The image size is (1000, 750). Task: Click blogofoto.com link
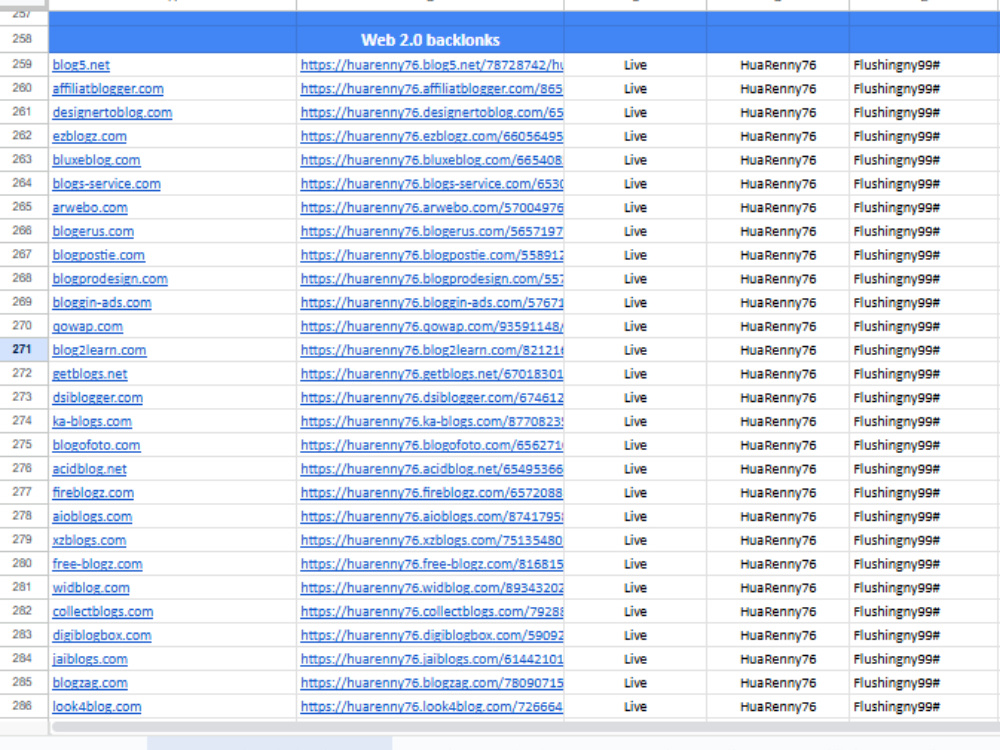96,445
